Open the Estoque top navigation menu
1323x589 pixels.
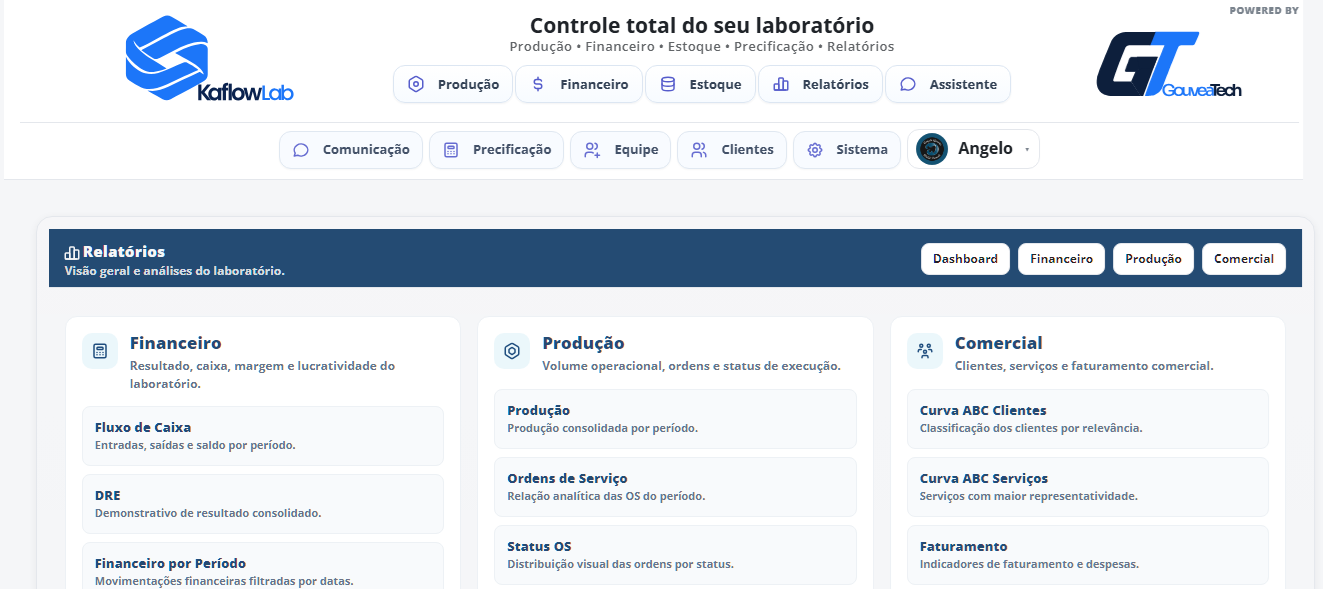click(x=700, y=85)
